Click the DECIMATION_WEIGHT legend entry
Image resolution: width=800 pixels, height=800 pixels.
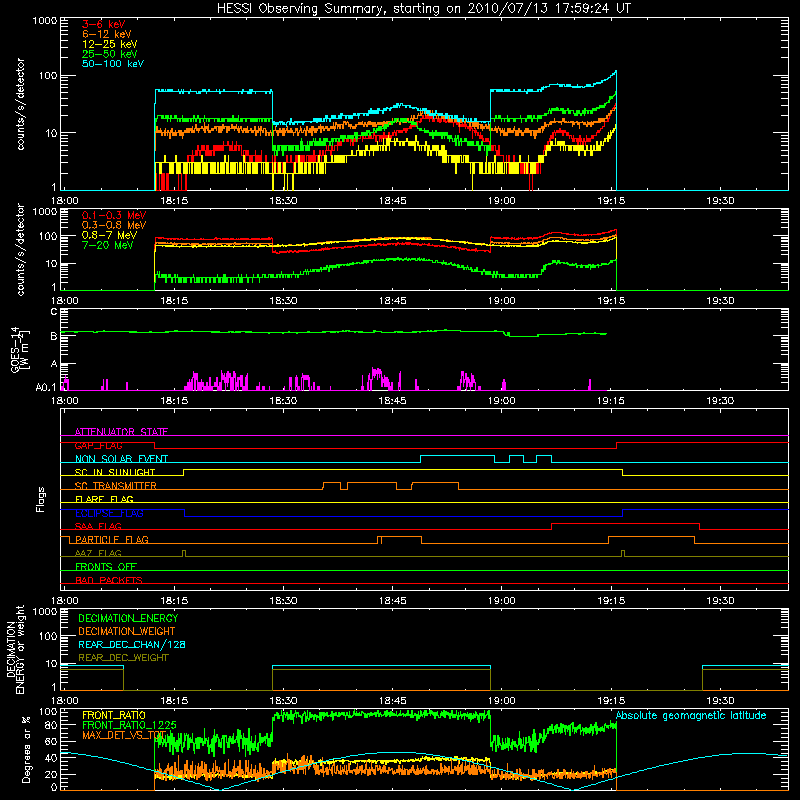coord(127,631)
